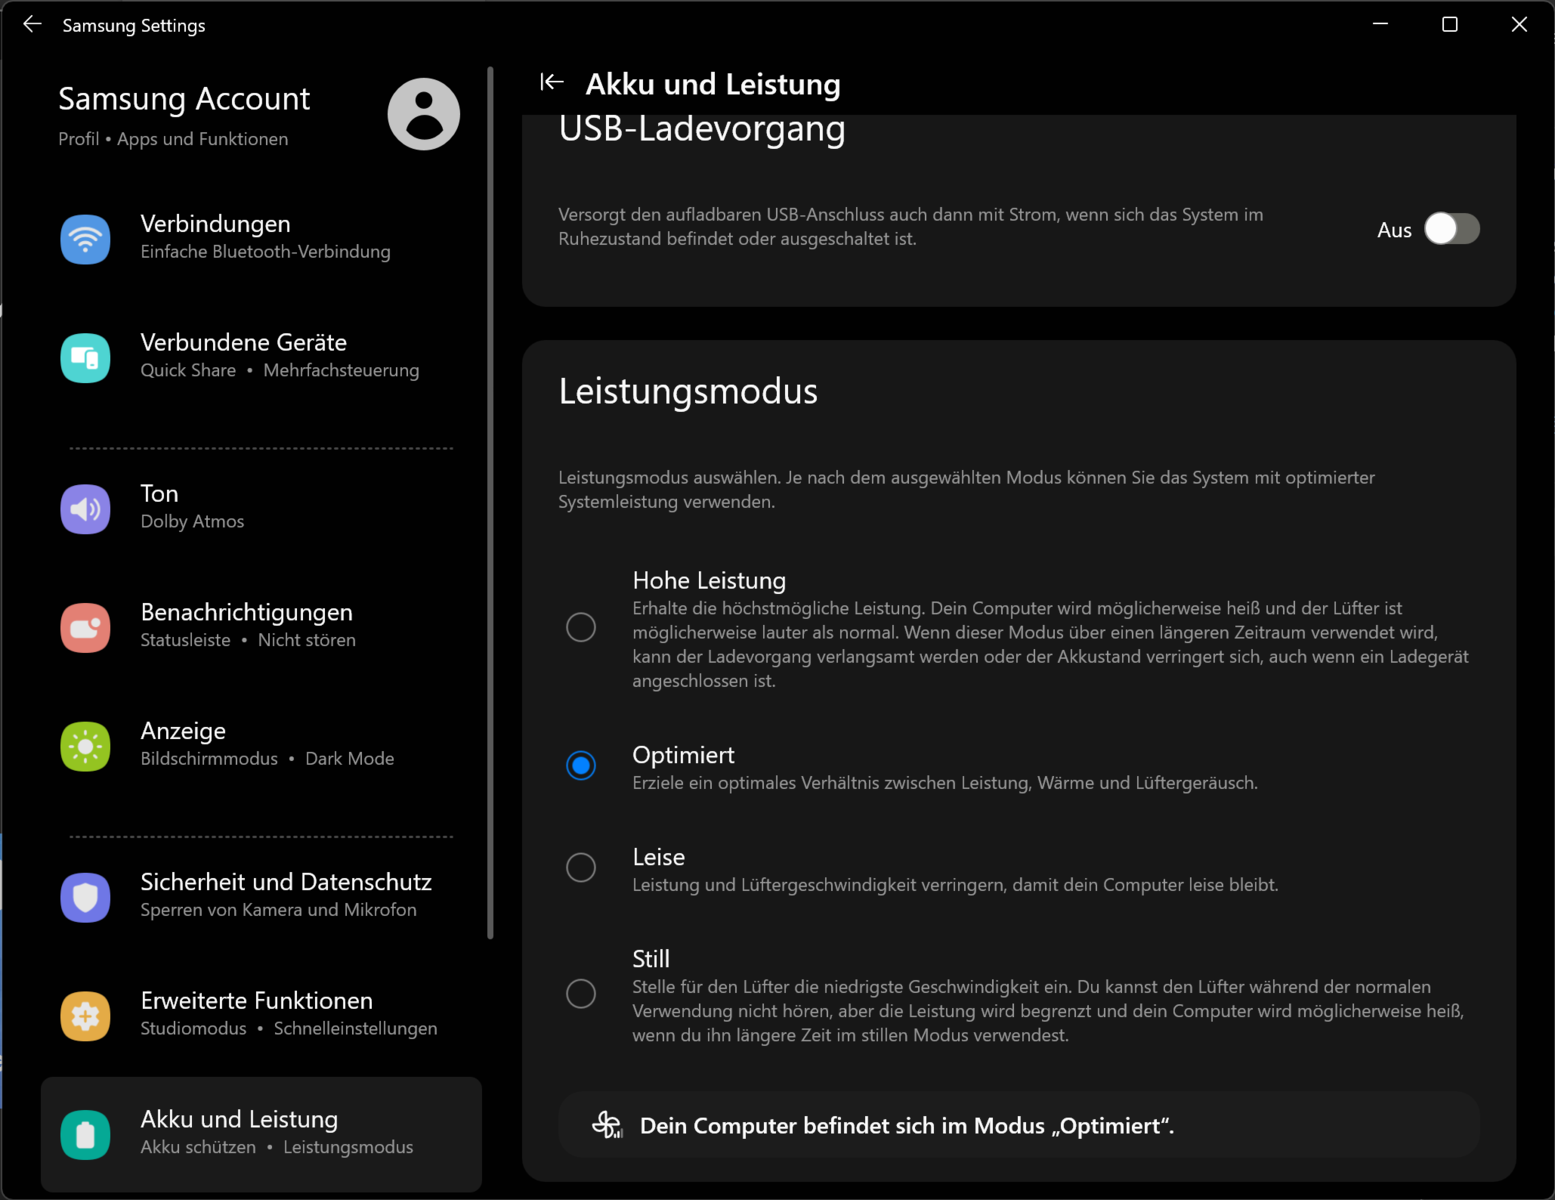Select the Leise radio button
Viewport: 1555px width, 1200px height.
(x=581, y=867)
